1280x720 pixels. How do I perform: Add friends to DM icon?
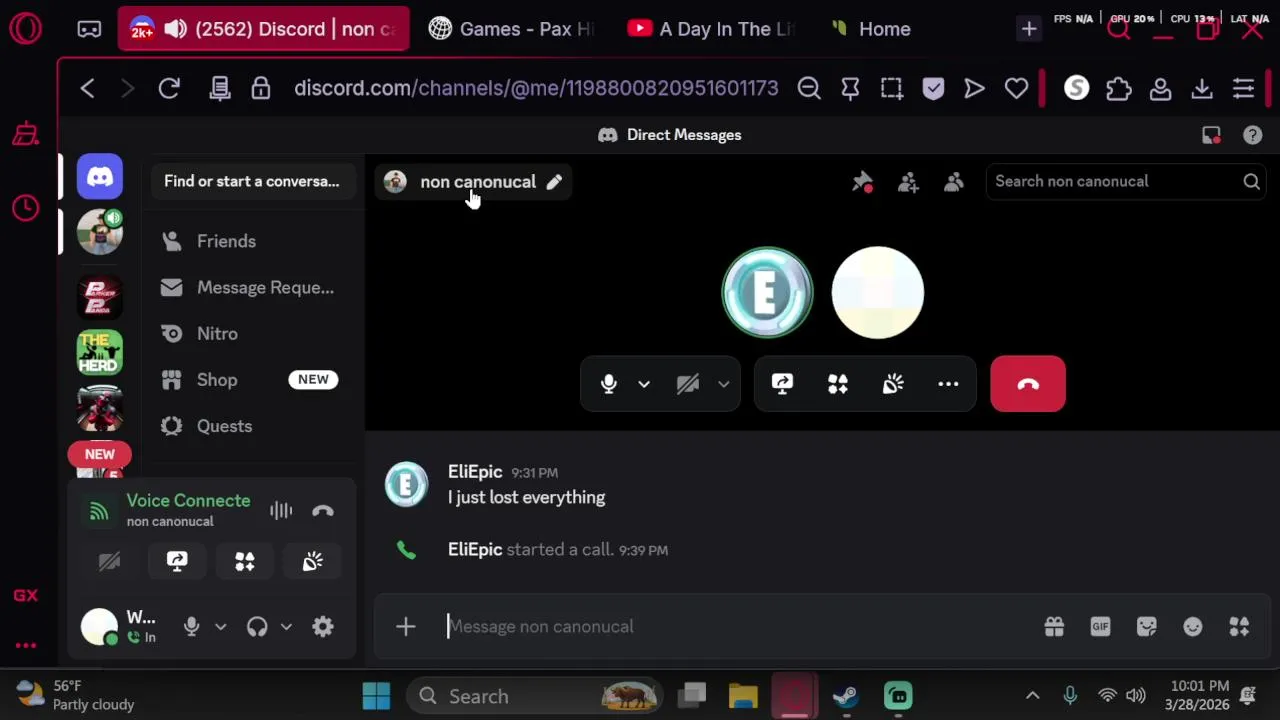(x=908, y=182)
